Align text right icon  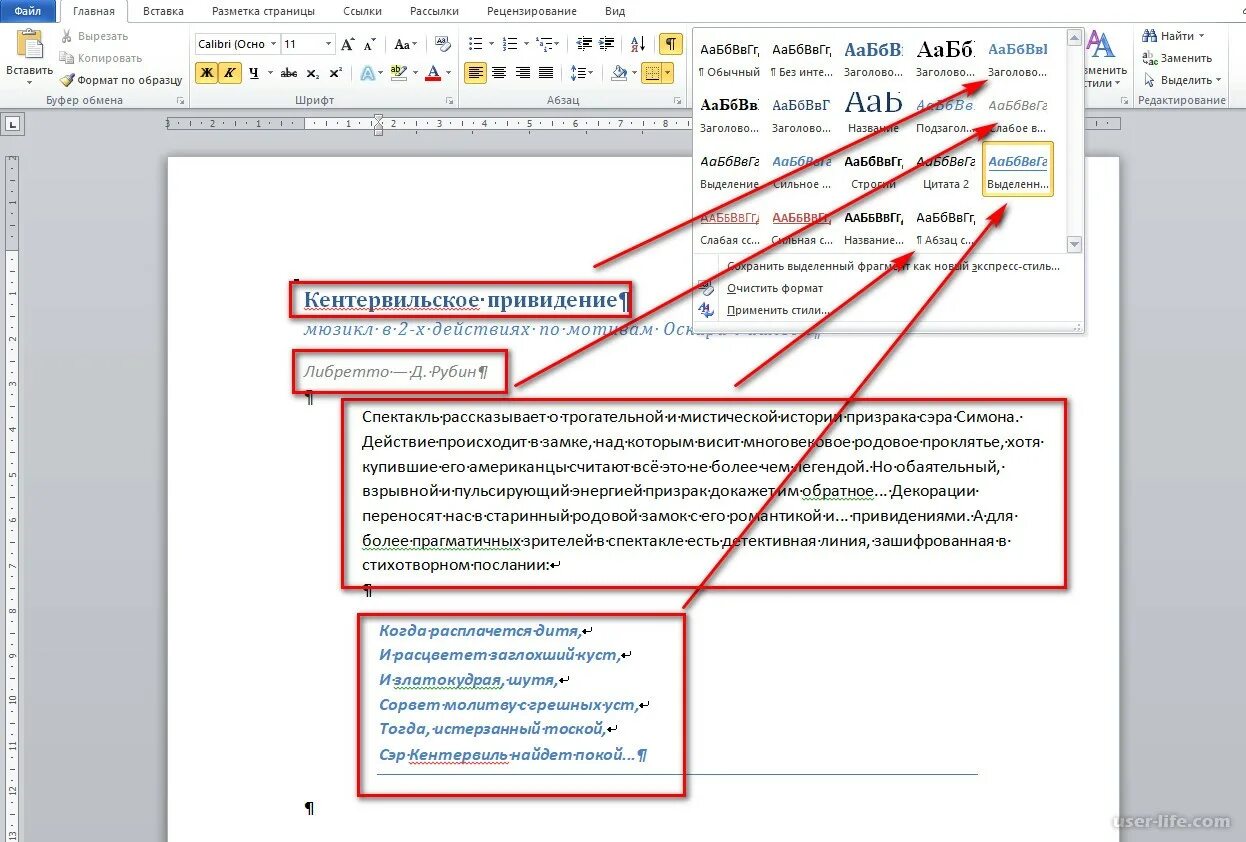point(522,73)
